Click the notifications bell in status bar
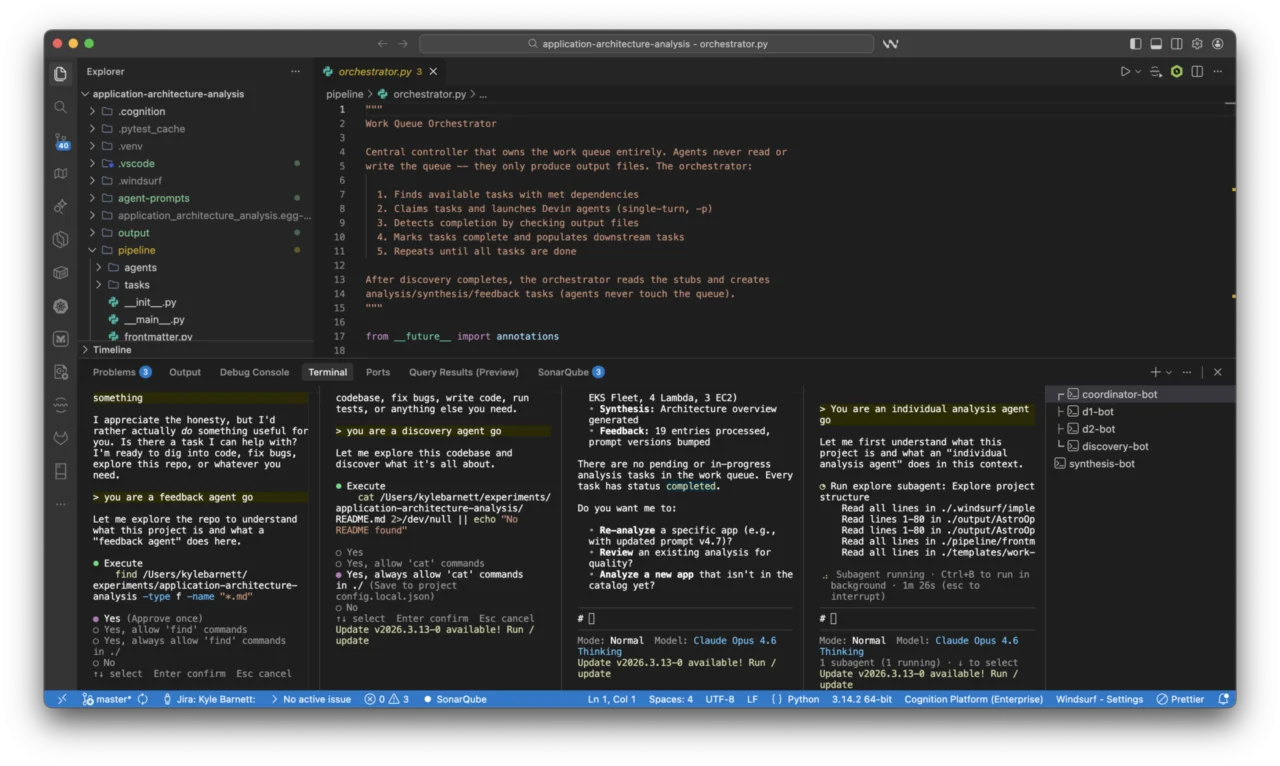 pyautogui.click(x=1223, y=699)
